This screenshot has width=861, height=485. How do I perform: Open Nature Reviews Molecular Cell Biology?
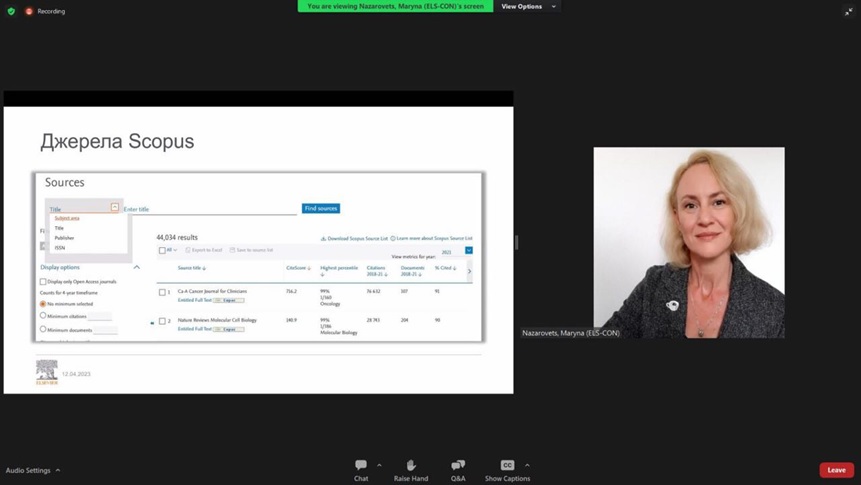pos(217,320)
